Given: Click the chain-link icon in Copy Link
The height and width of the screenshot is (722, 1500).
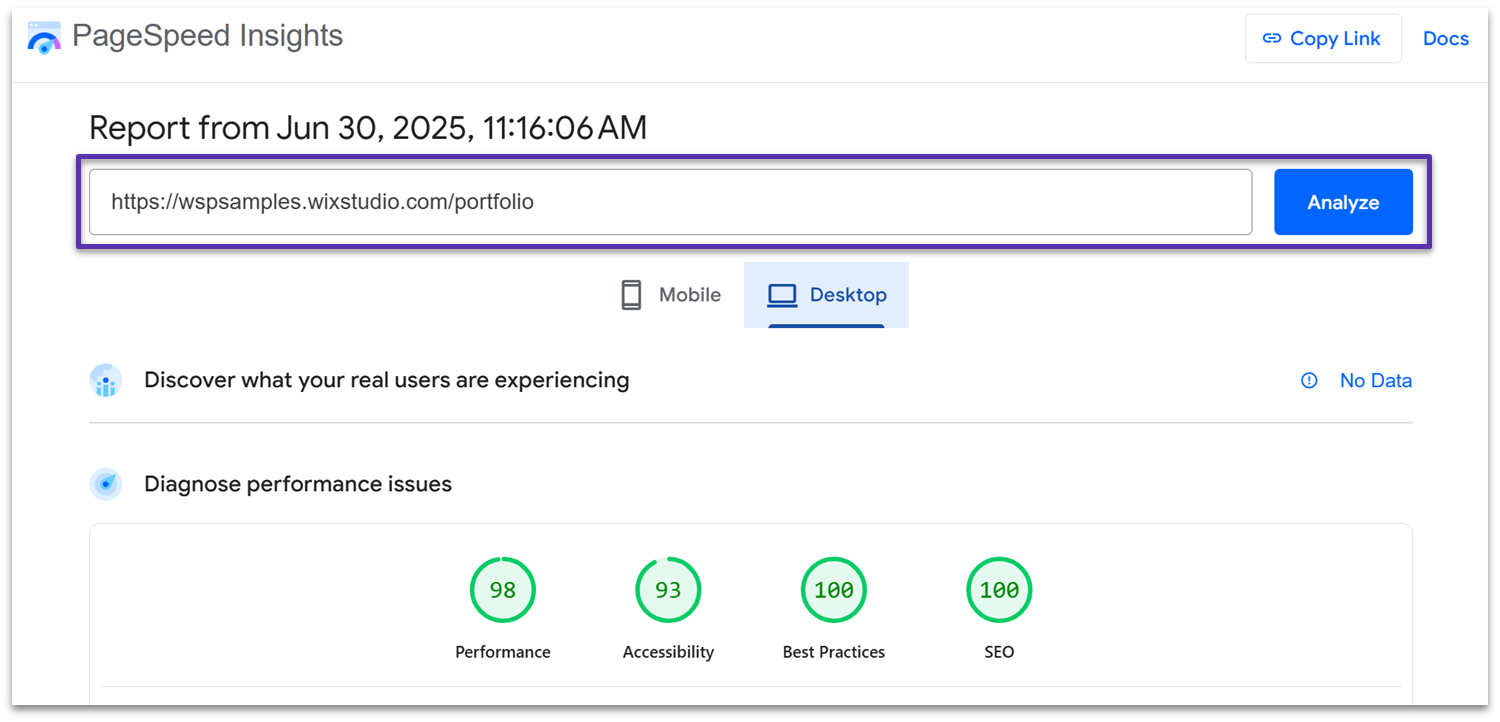Looking at the screenshot, I should pos(1272,38).
